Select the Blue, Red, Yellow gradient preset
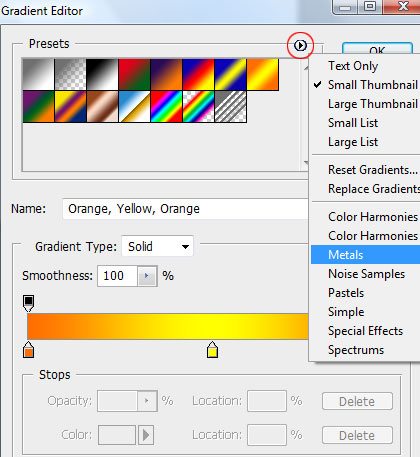This screenshot has height=457, width=420. point(198,74)
